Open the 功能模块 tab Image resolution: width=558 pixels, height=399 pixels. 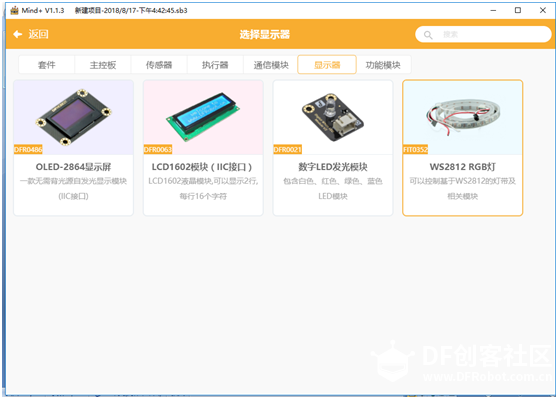tap(383, 65)
